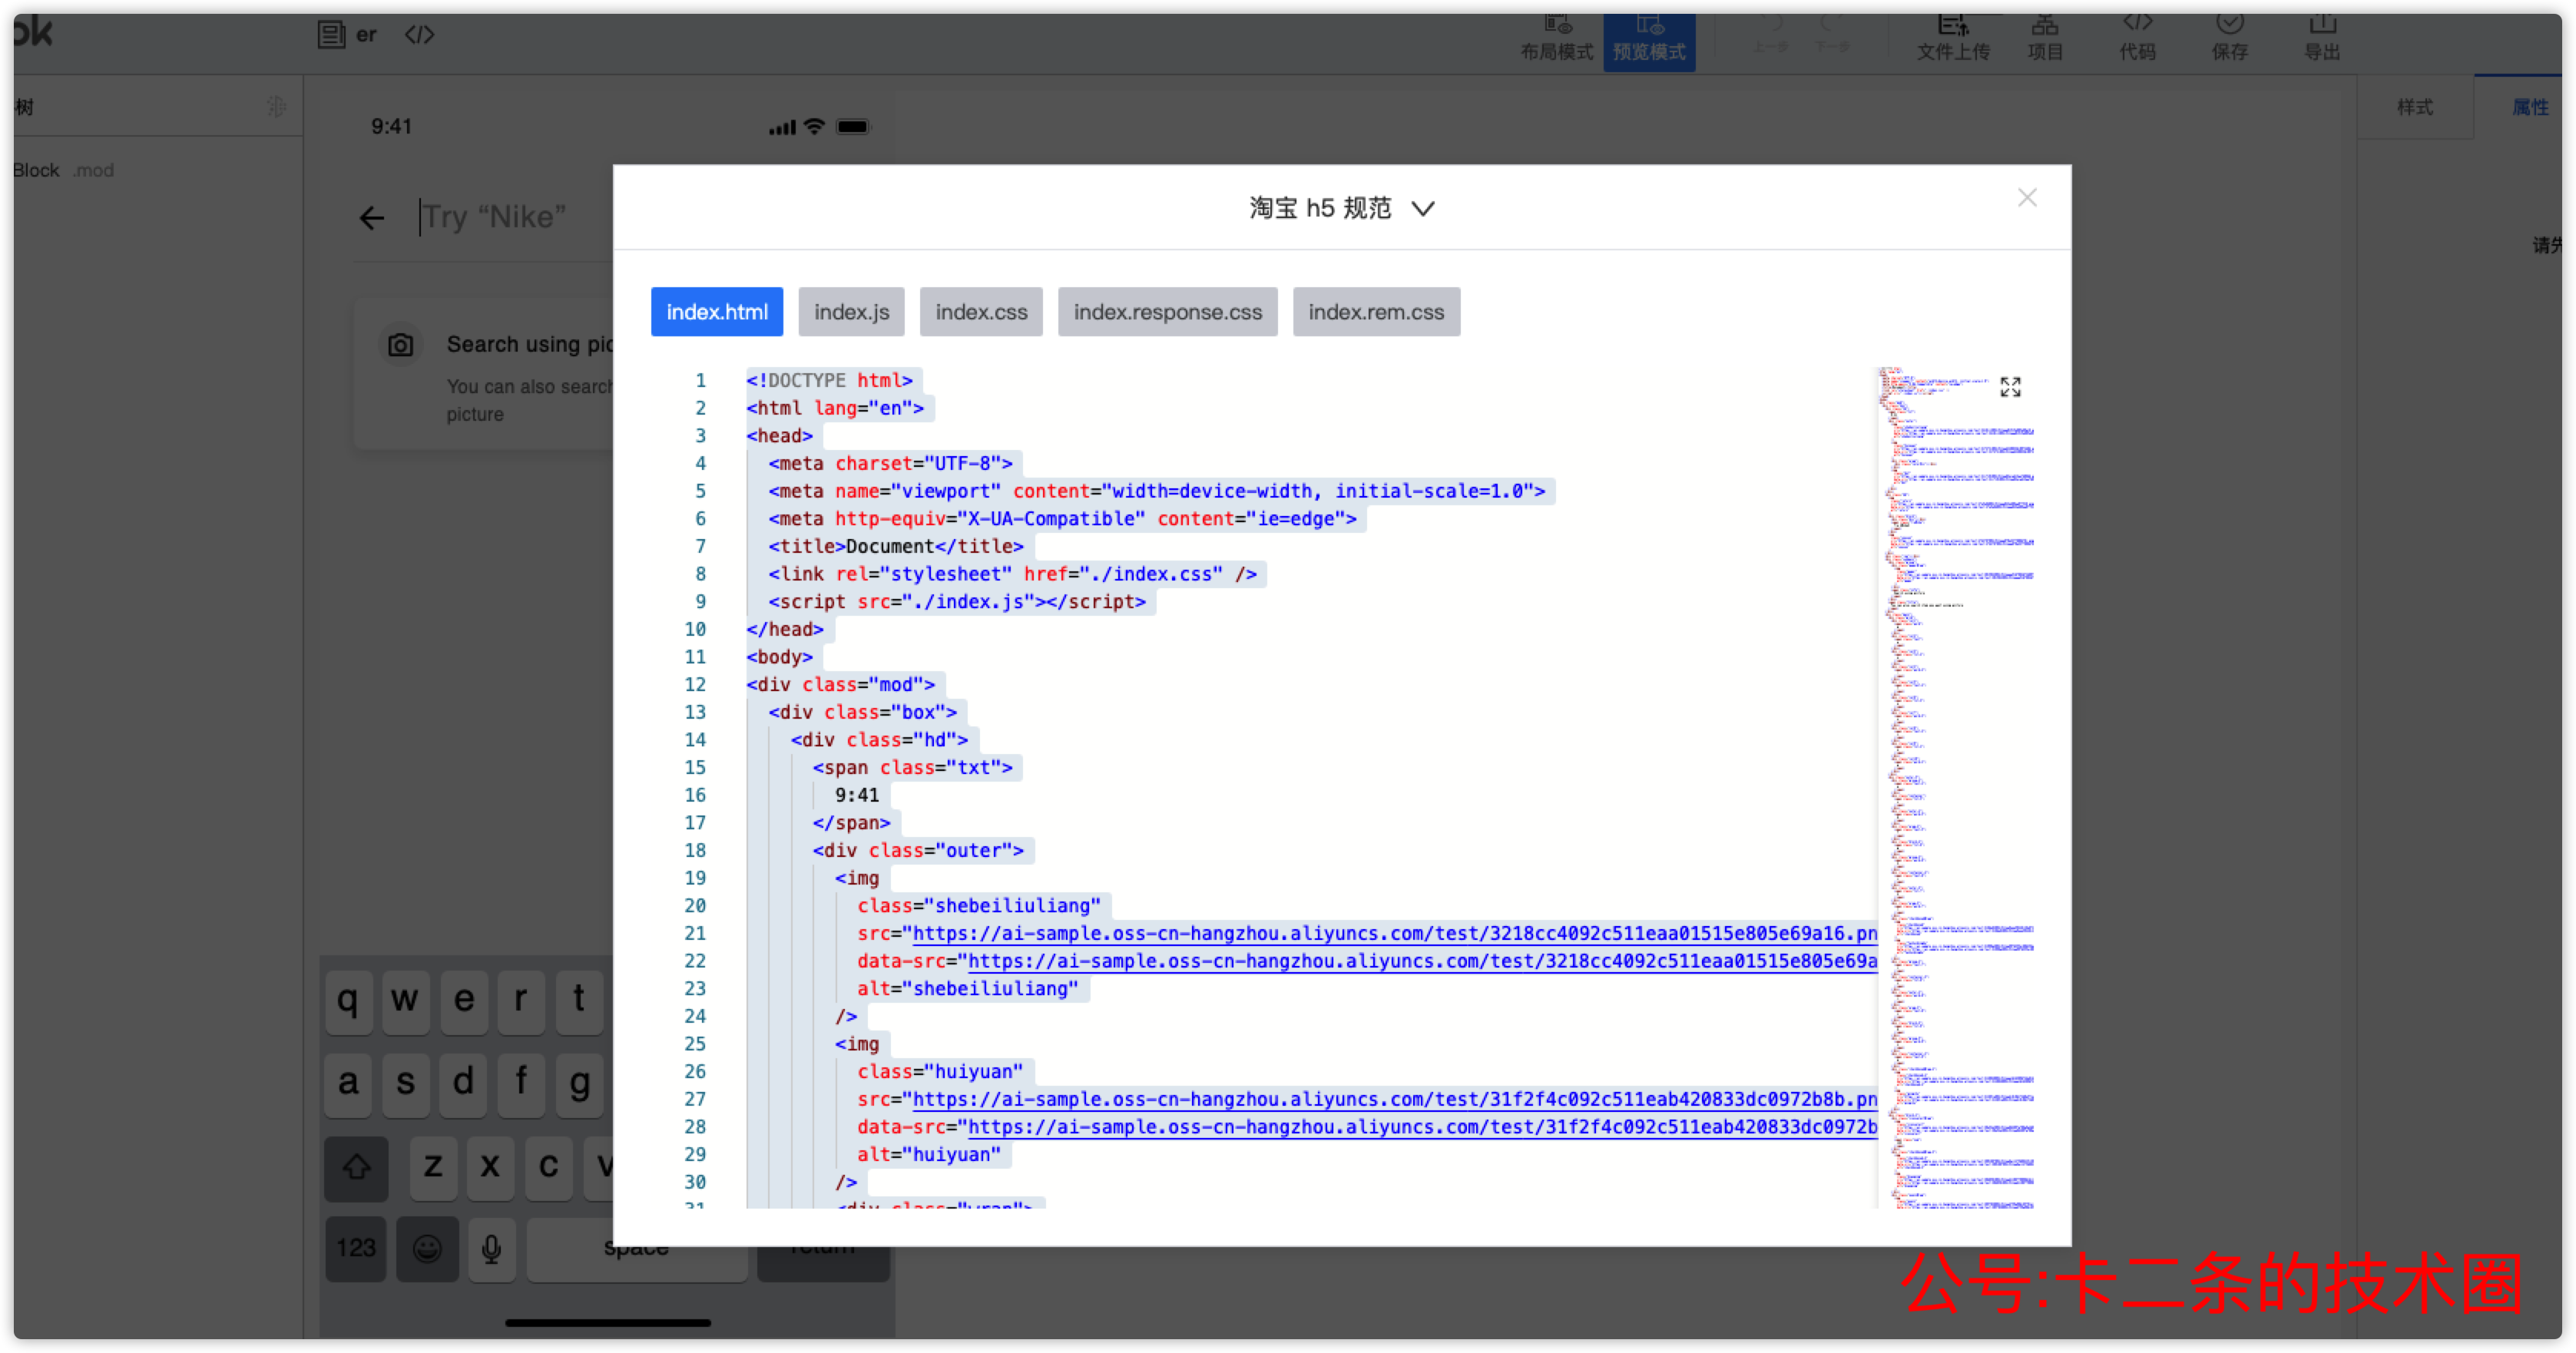Click the <title>Document</title> line
The width and height of the screenshot is (2576, 1353).
(x=896, y=547)
